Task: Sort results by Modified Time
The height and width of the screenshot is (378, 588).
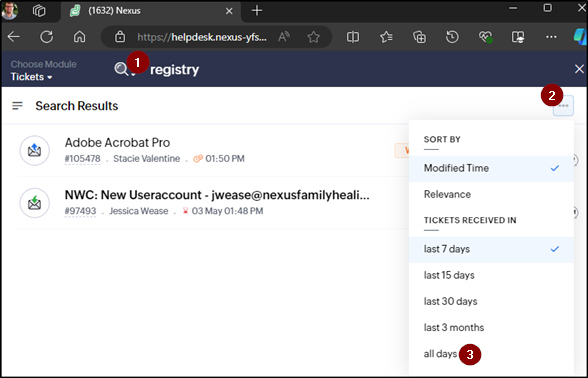Action: (x=491, y=168)
